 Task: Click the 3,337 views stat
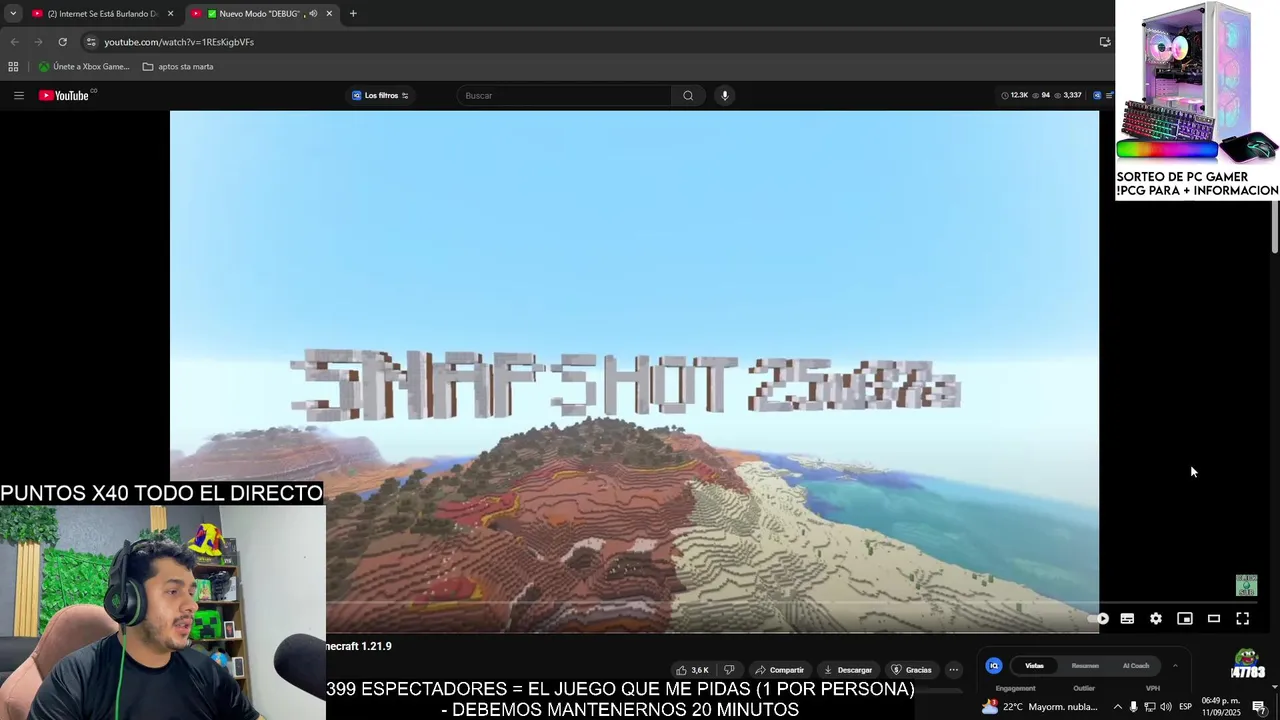click(x=1068, y=95)
